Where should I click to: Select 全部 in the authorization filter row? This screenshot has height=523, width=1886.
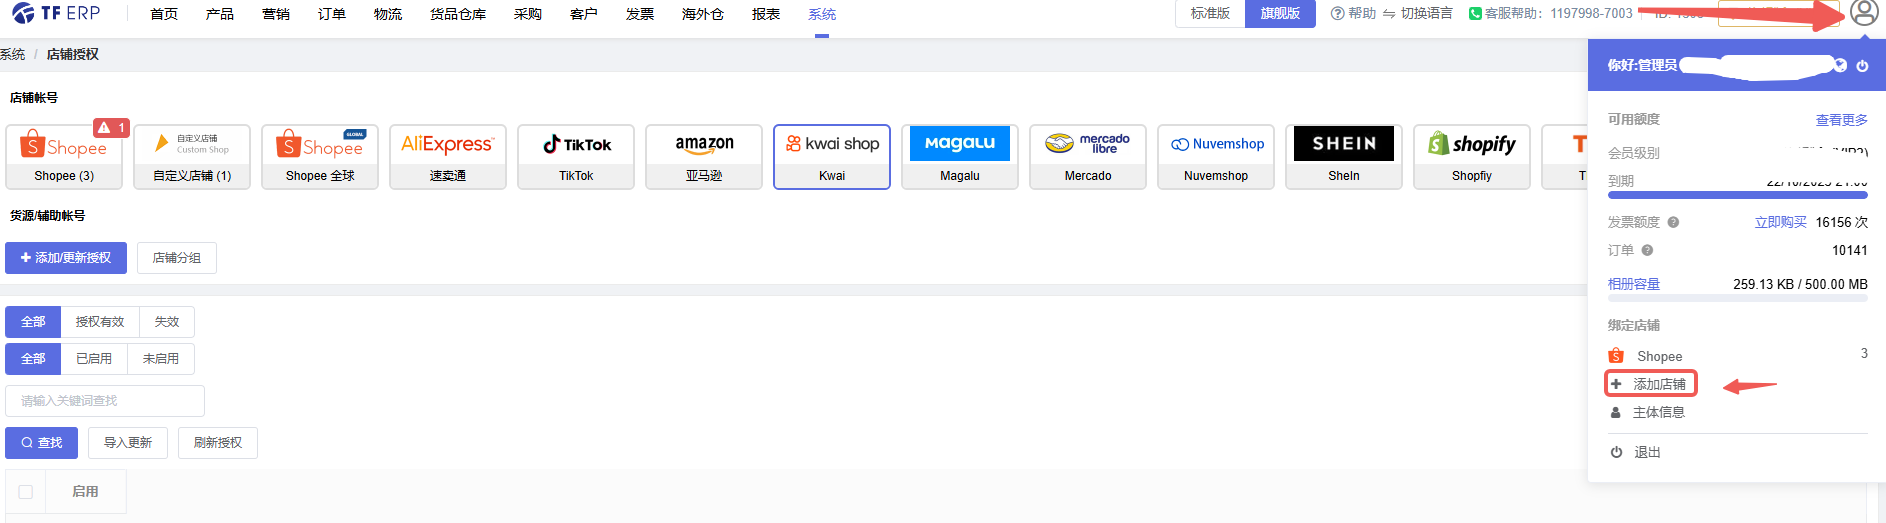(x=33, y=322)
